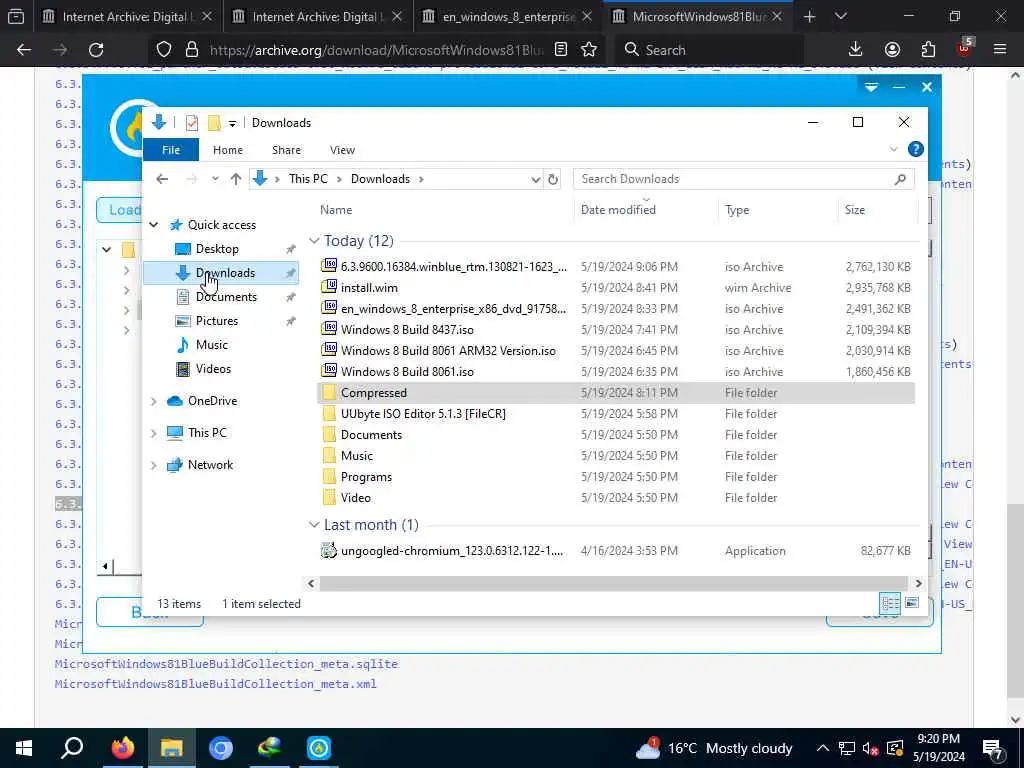
Task: Collapse the Quick access tree node
Action: click(x=153, y=225)
